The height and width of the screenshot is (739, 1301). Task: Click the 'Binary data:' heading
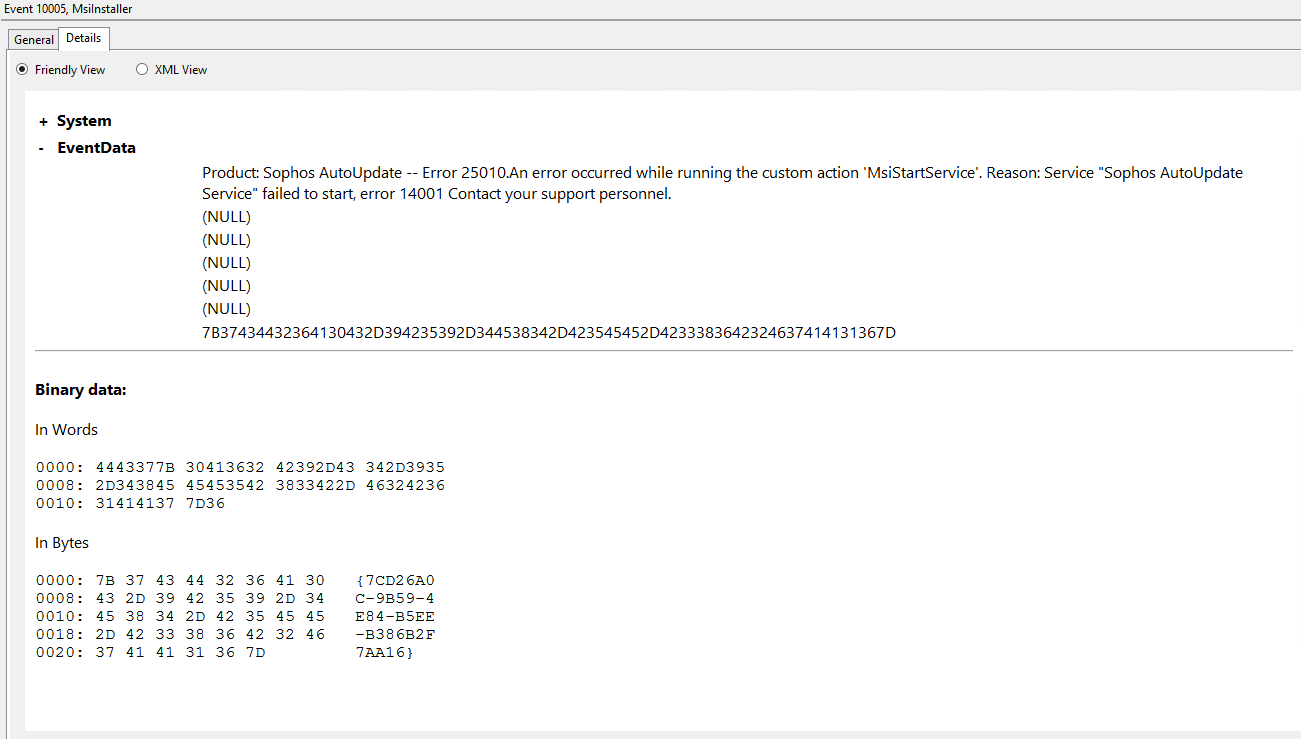click(x=81, y=390)
